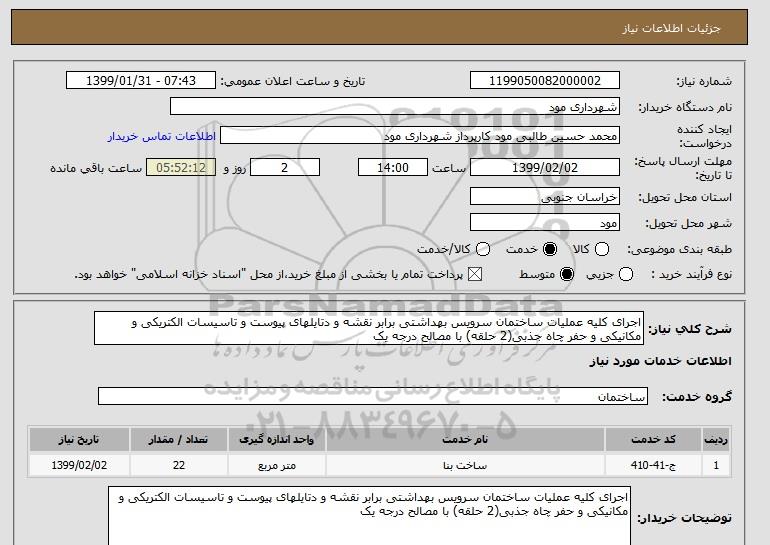Select the کالا radio button
Viewport: 770px width, 545px height.
pyautogui.click(x=602, y=249)
